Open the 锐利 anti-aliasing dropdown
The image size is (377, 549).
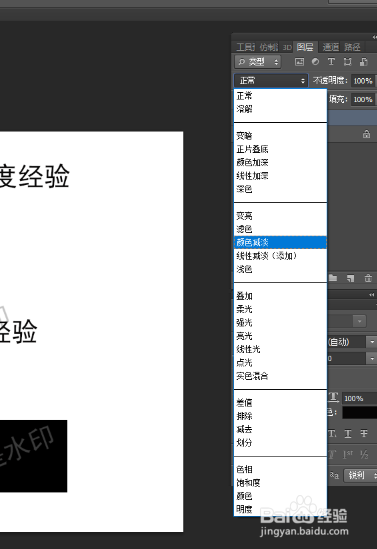click(x=360, y=475)
